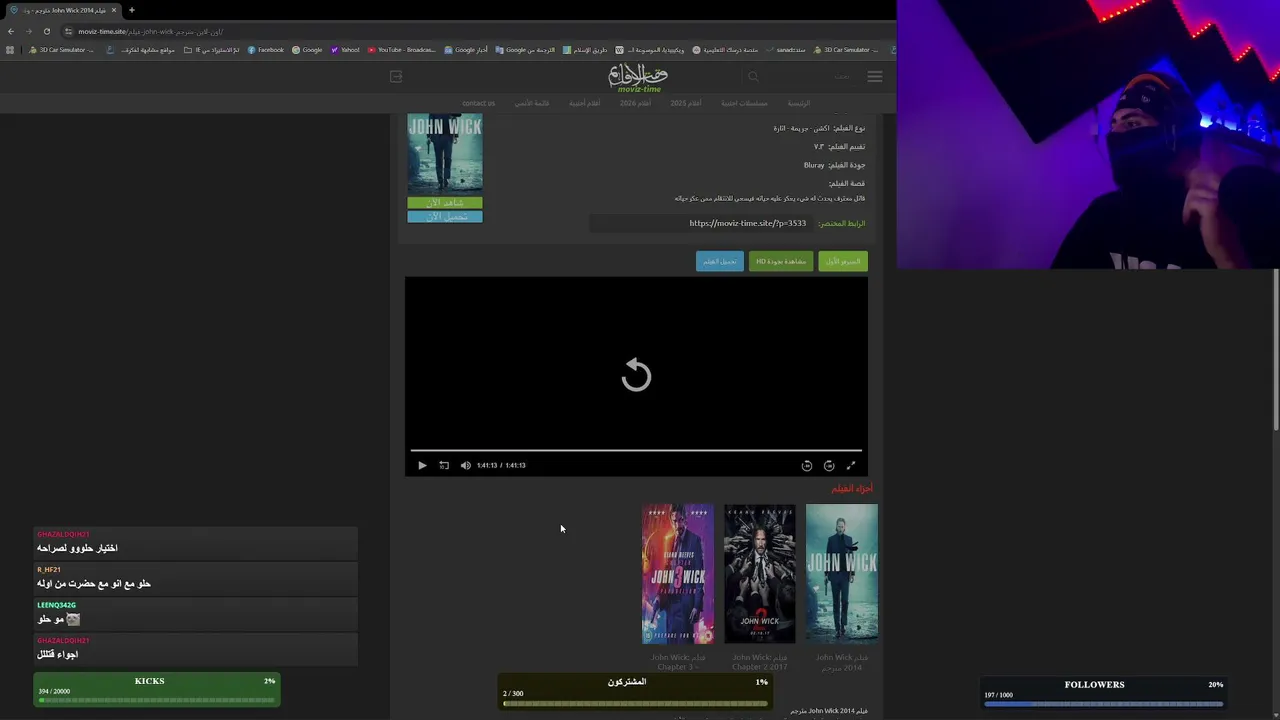The image size is (1280, 720).
Task: Open the Yahoo! bookmark
Action: (345, 50)
